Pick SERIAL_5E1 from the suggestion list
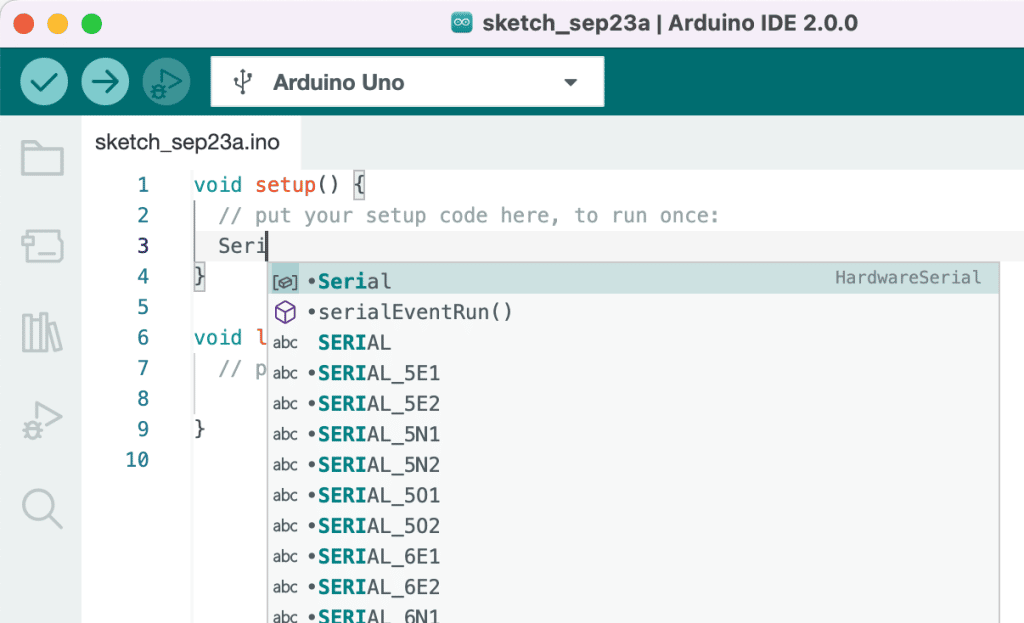 [x=633, y=373]
